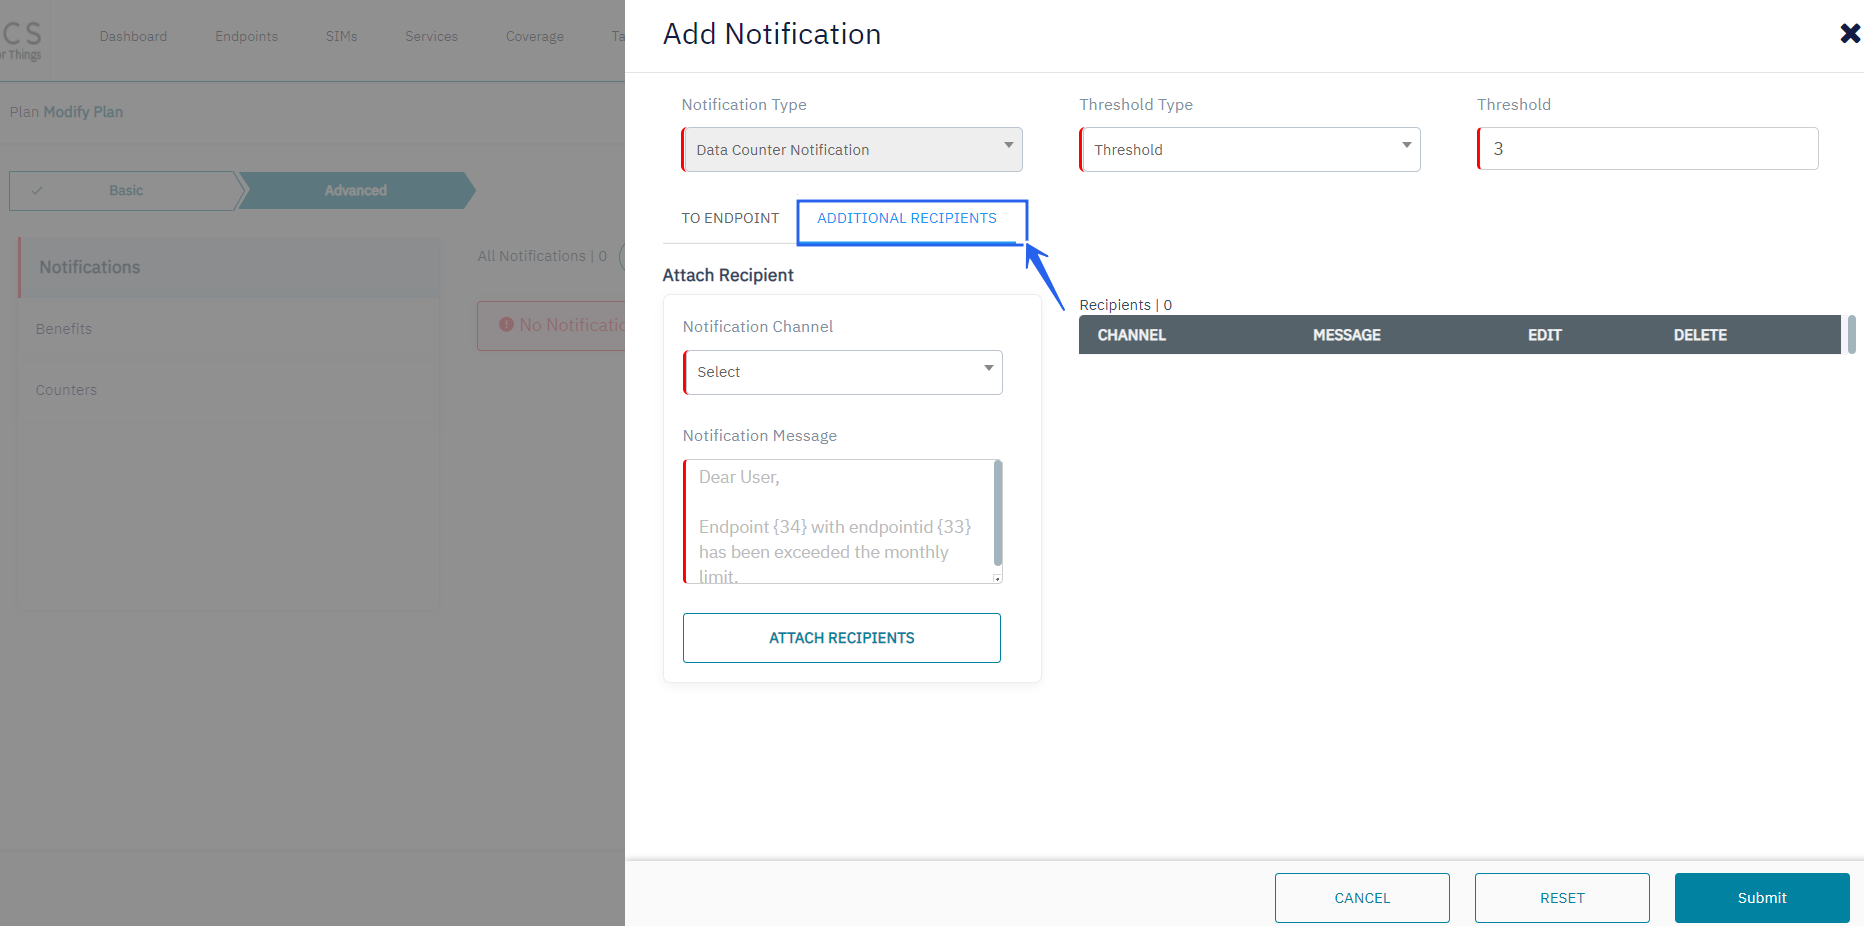This screenshot has height=926, width=1864.
Task: Open the Advanced plan step
Action: pos(355,191)
